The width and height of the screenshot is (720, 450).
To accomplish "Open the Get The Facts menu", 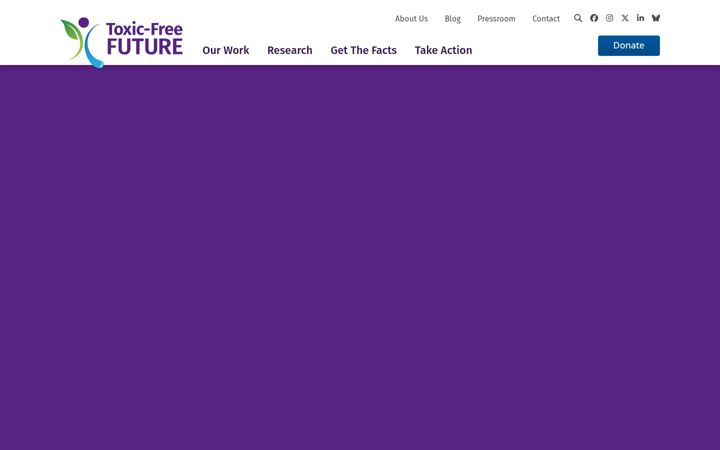I will (363, 50).
